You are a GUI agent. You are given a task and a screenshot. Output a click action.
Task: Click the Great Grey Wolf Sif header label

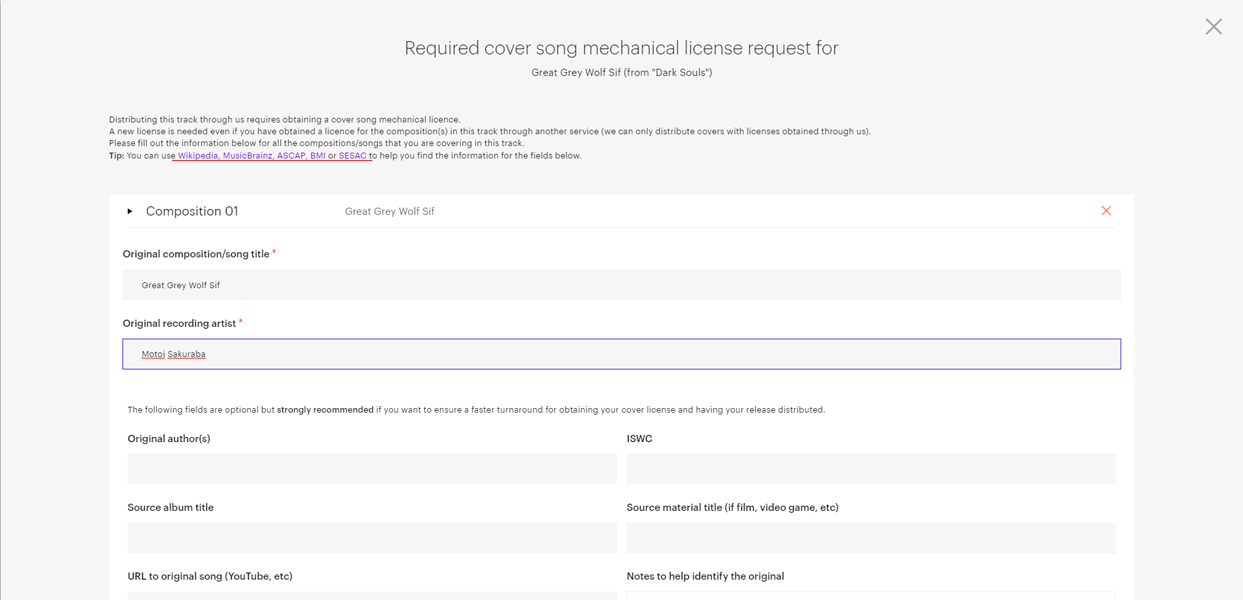click(x=390, y=211)
